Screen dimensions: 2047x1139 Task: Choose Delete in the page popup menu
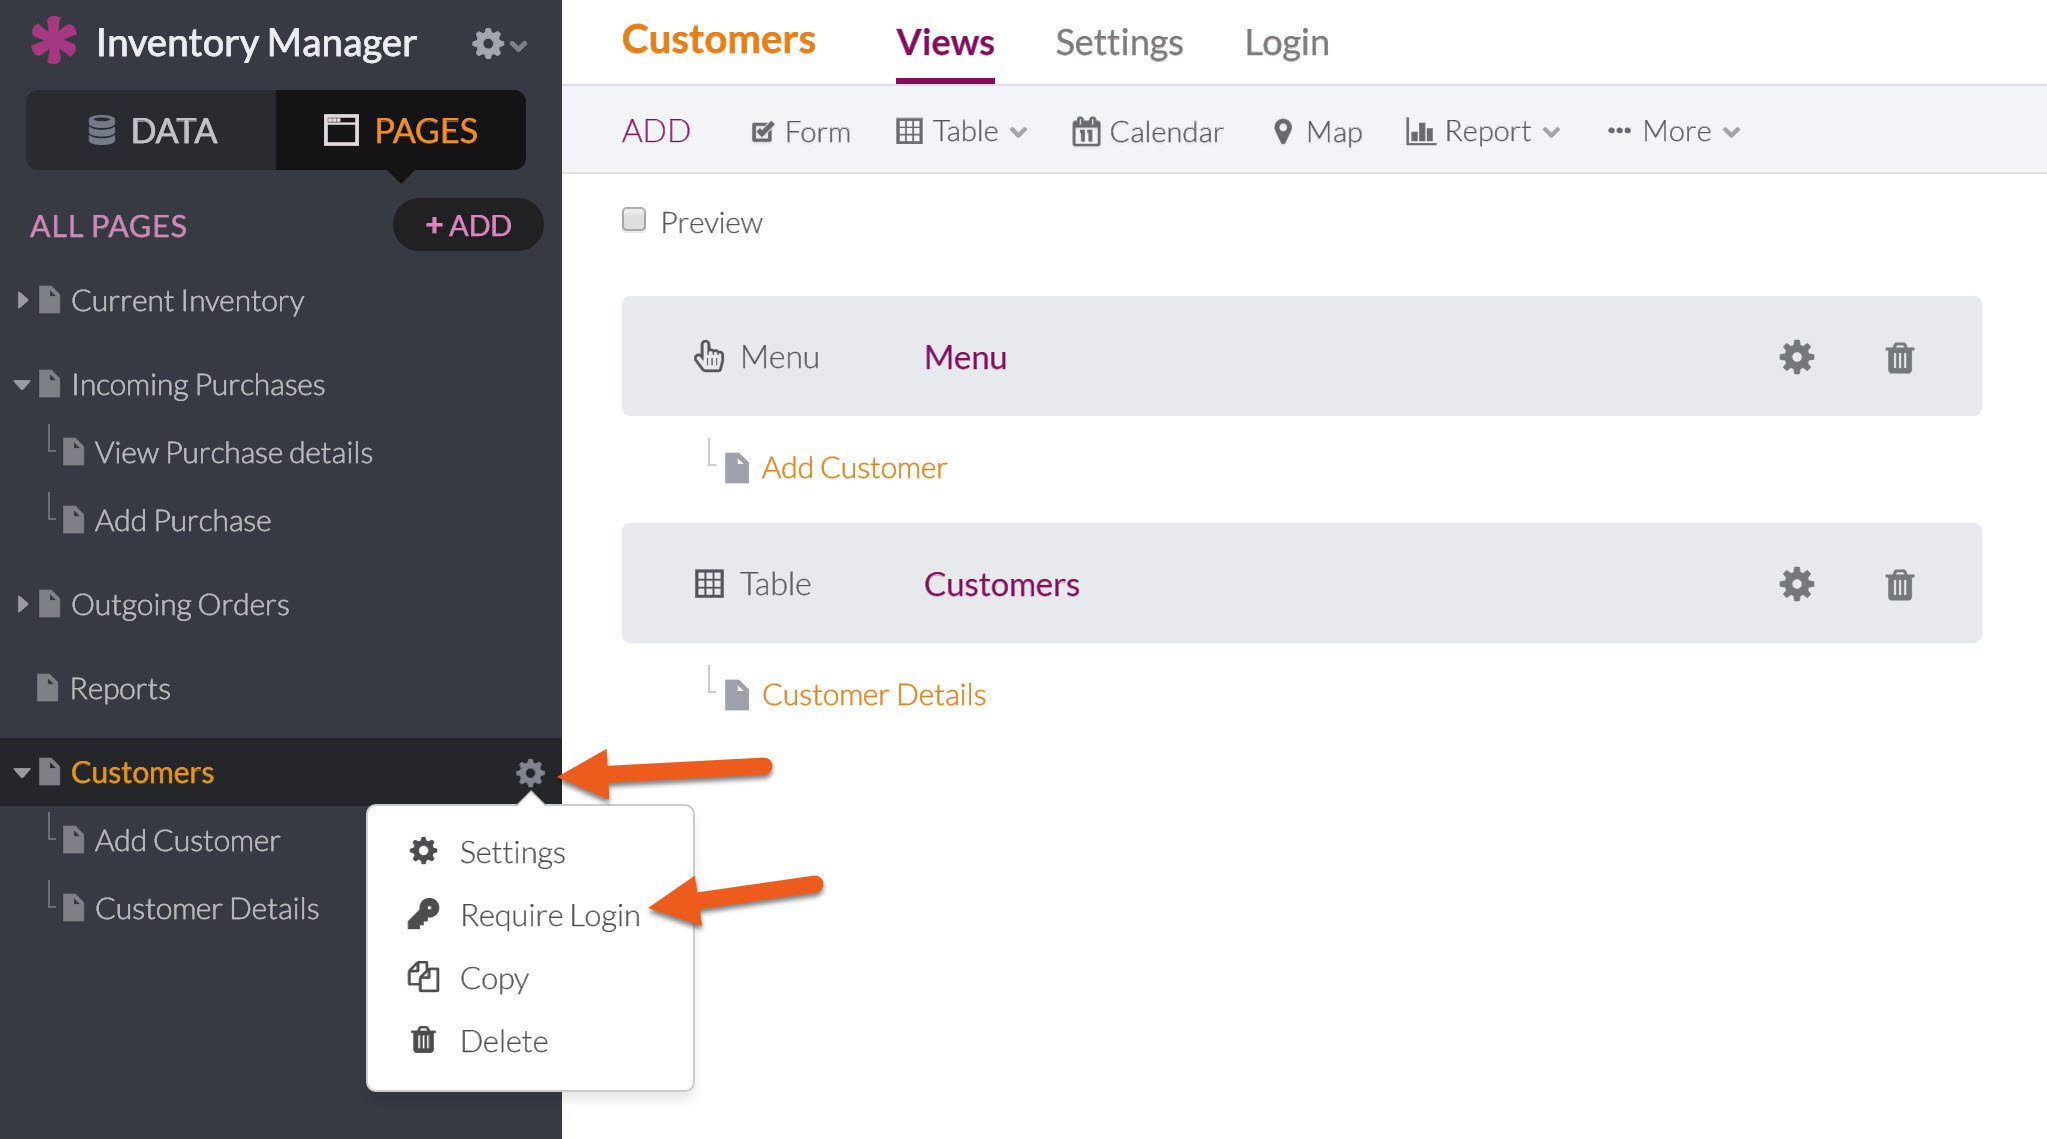pyautogui.click(x=504, y=1041)
